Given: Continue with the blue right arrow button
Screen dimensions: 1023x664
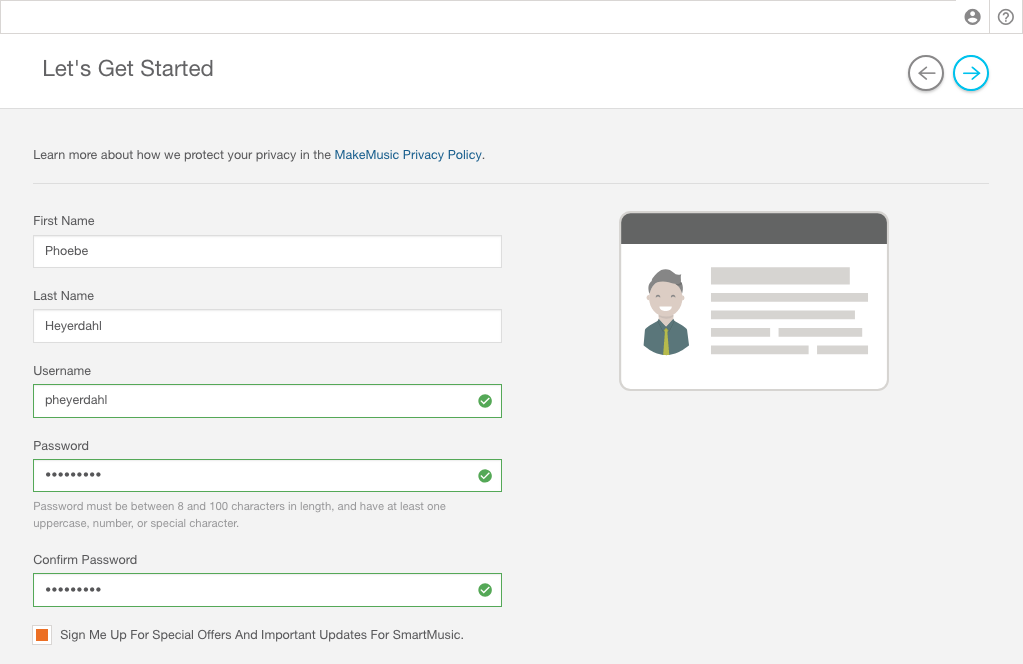Looking at the screenshot, I should 971,73.
